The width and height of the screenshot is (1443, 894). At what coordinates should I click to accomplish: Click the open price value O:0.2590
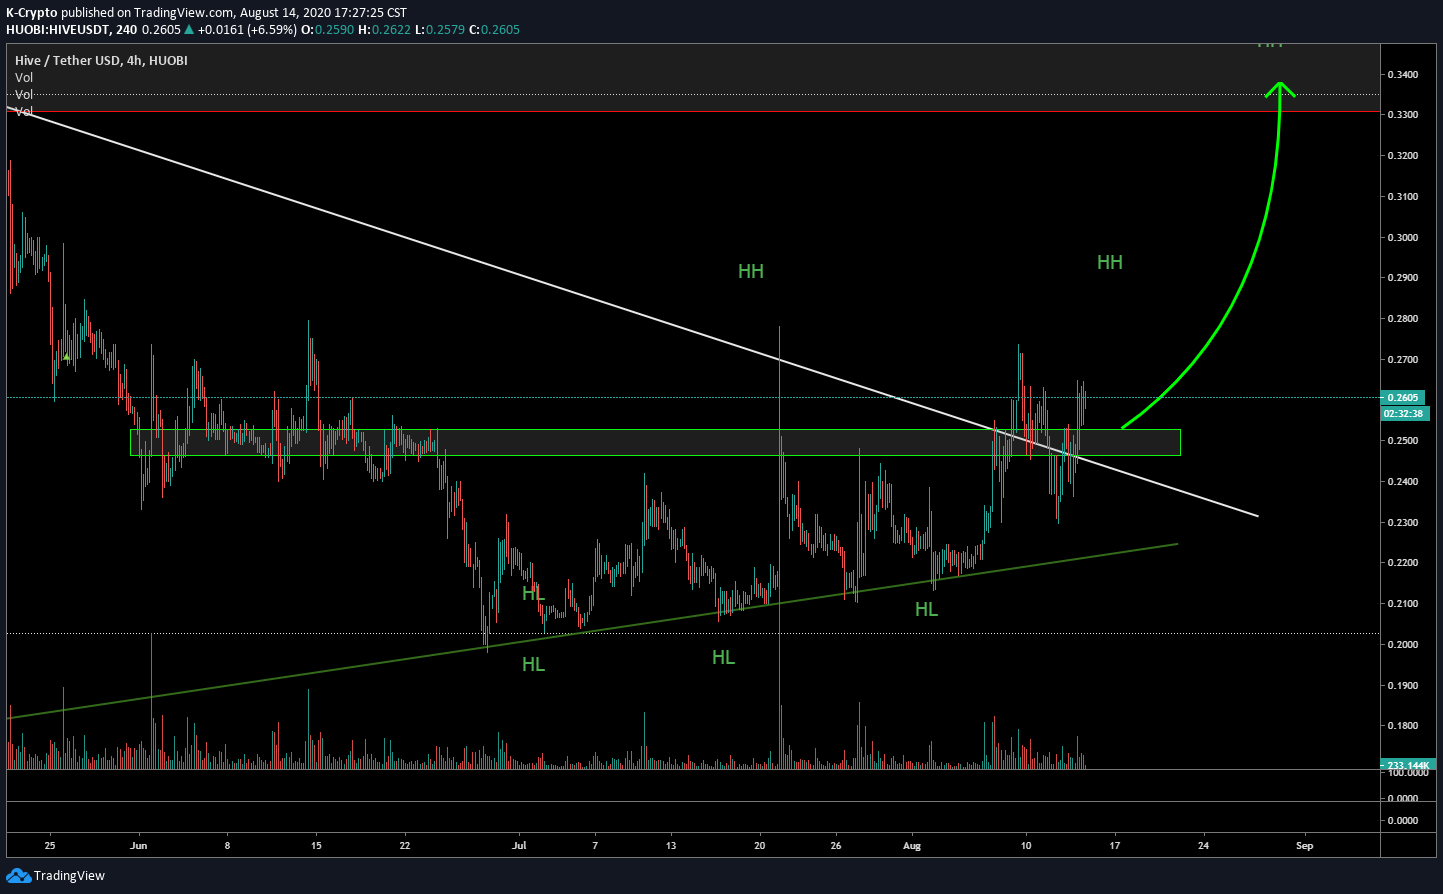point(327,30)
